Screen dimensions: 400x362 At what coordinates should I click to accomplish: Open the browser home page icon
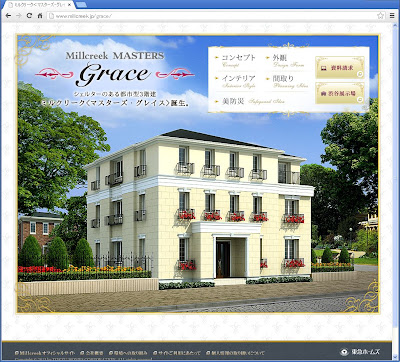(40, 16)
